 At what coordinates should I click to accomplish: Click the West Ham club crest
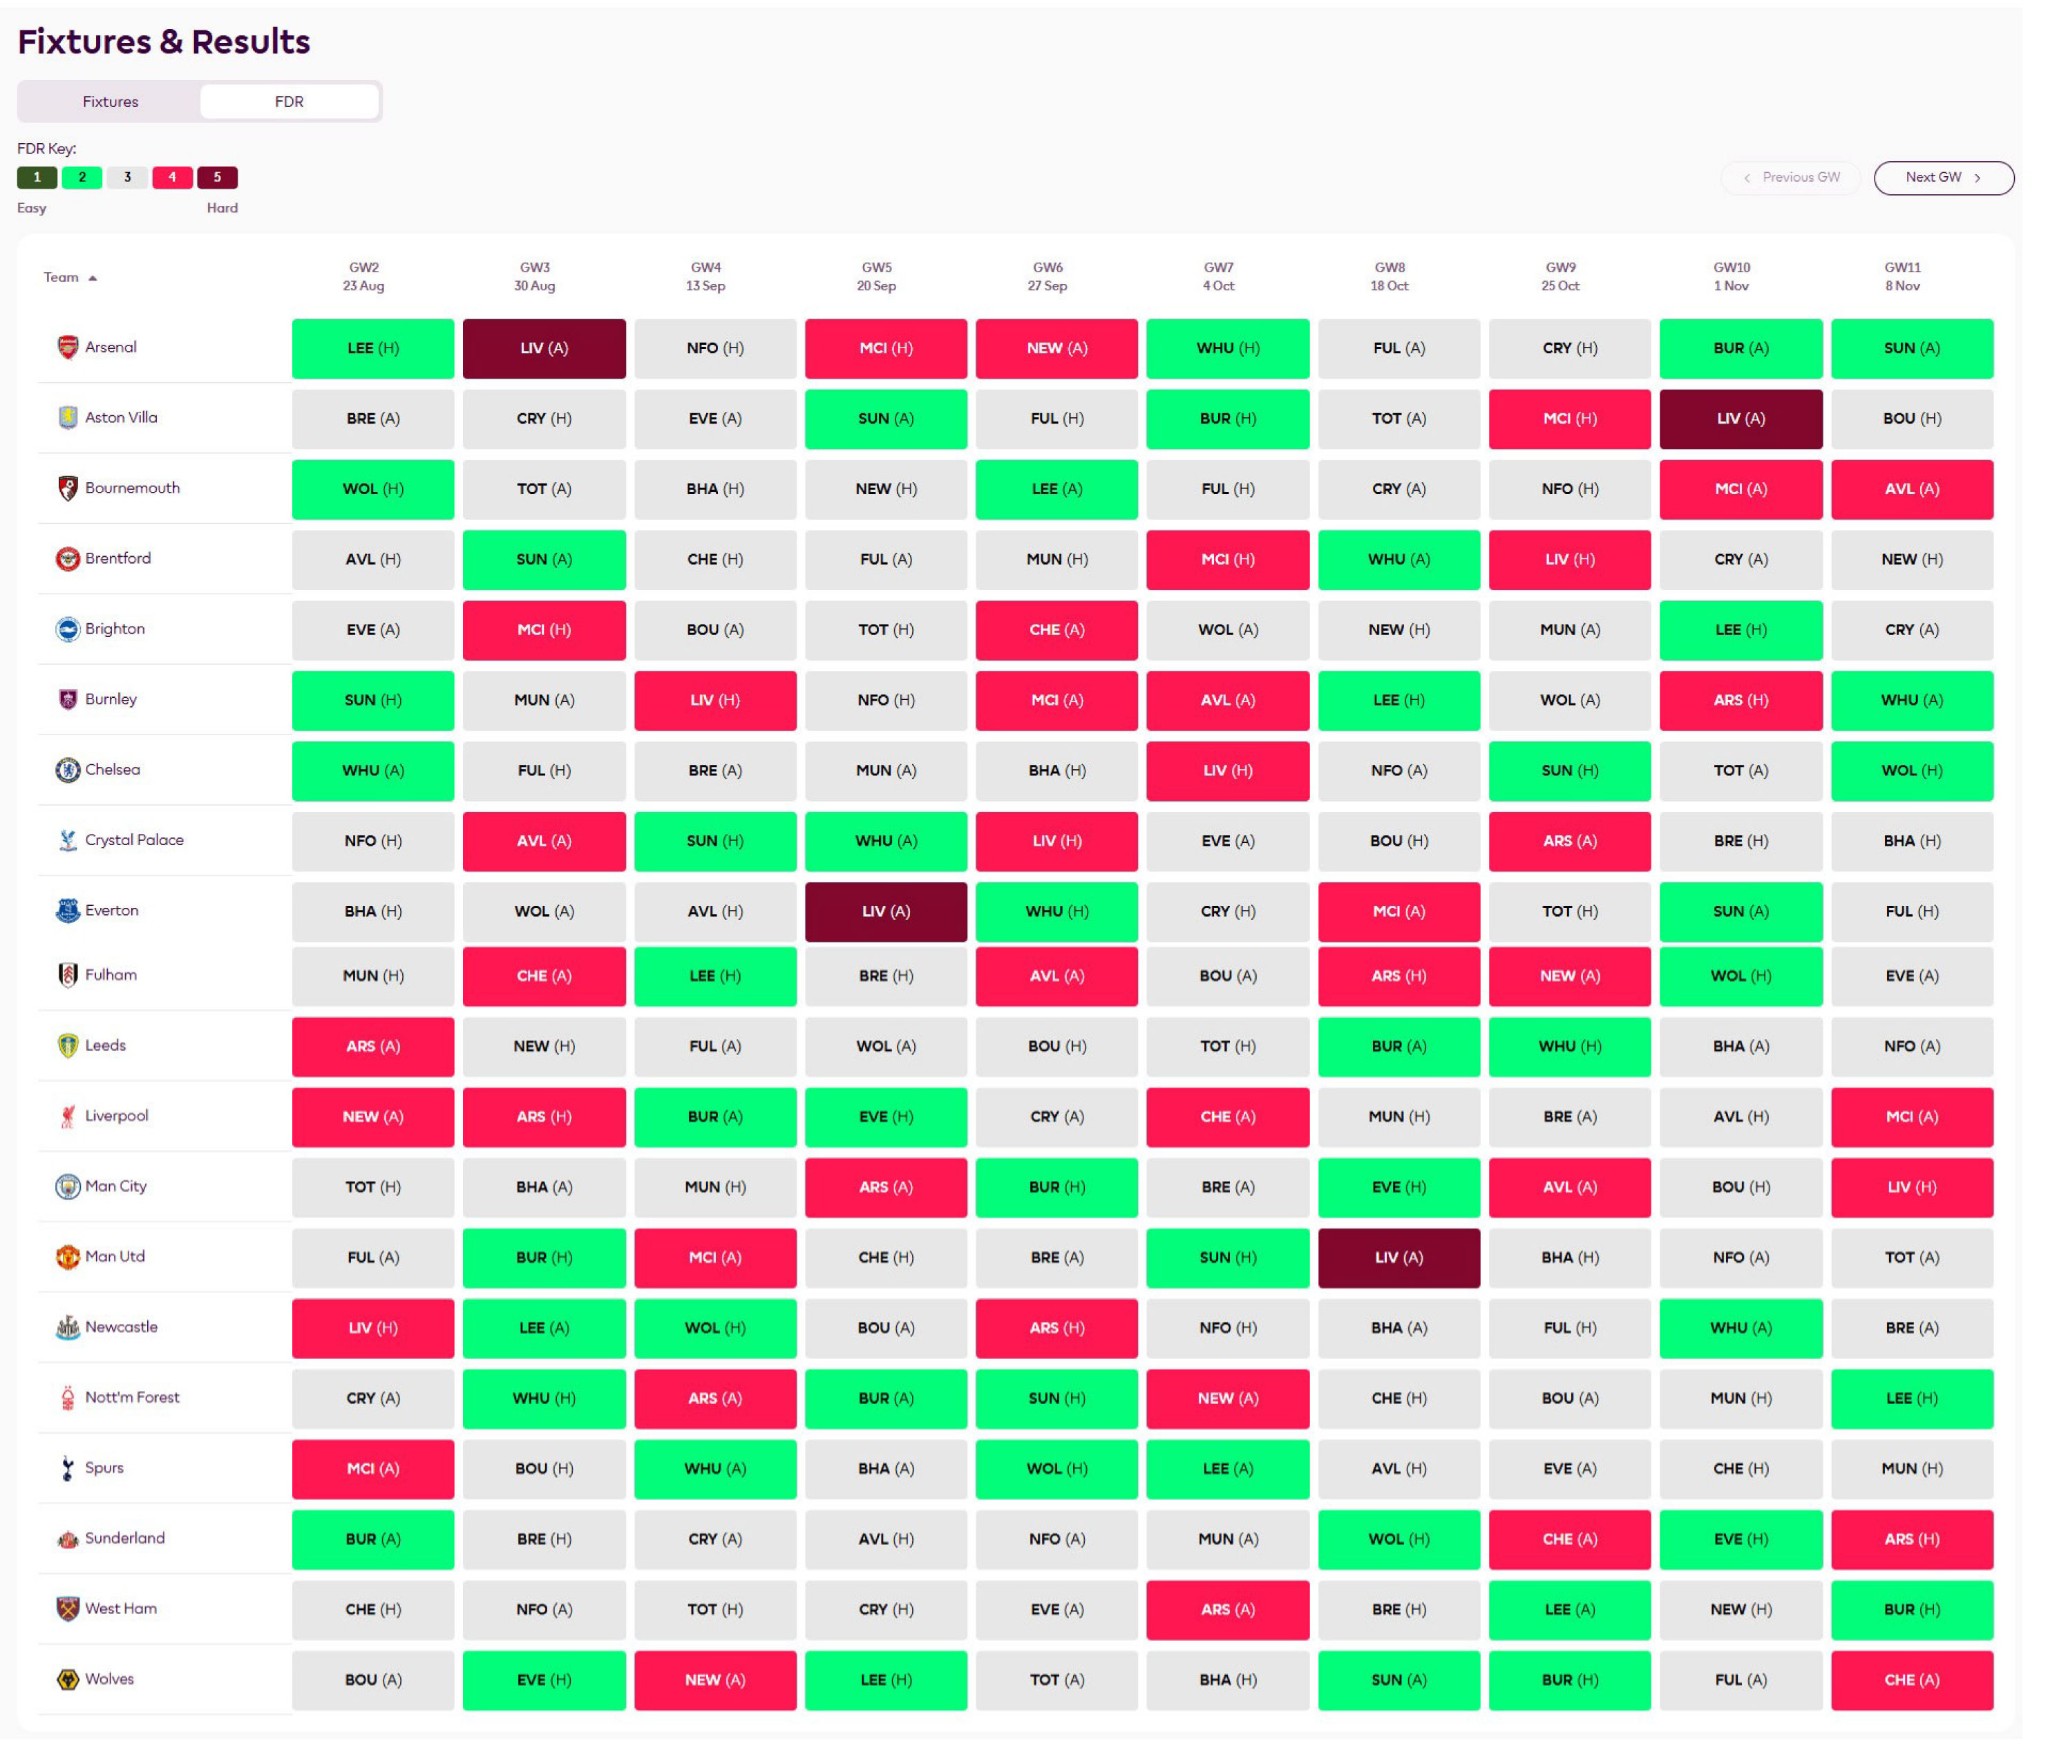[67, 1608]
